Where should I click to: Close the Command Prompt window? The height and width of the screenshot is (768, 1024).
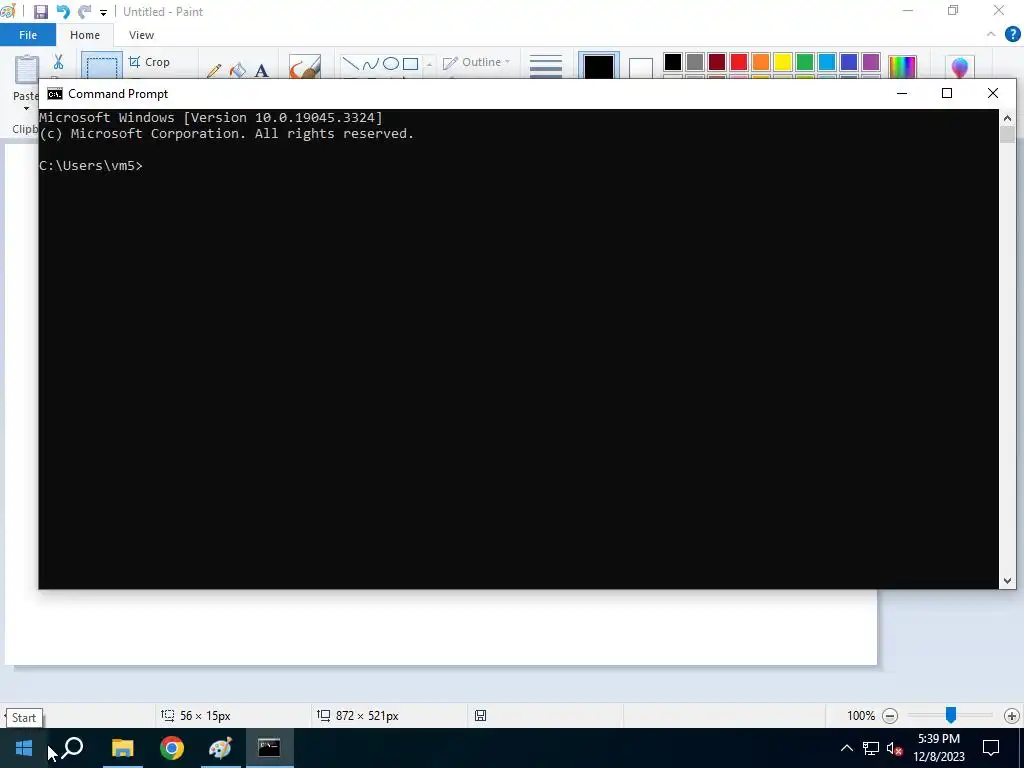point(993,93)
